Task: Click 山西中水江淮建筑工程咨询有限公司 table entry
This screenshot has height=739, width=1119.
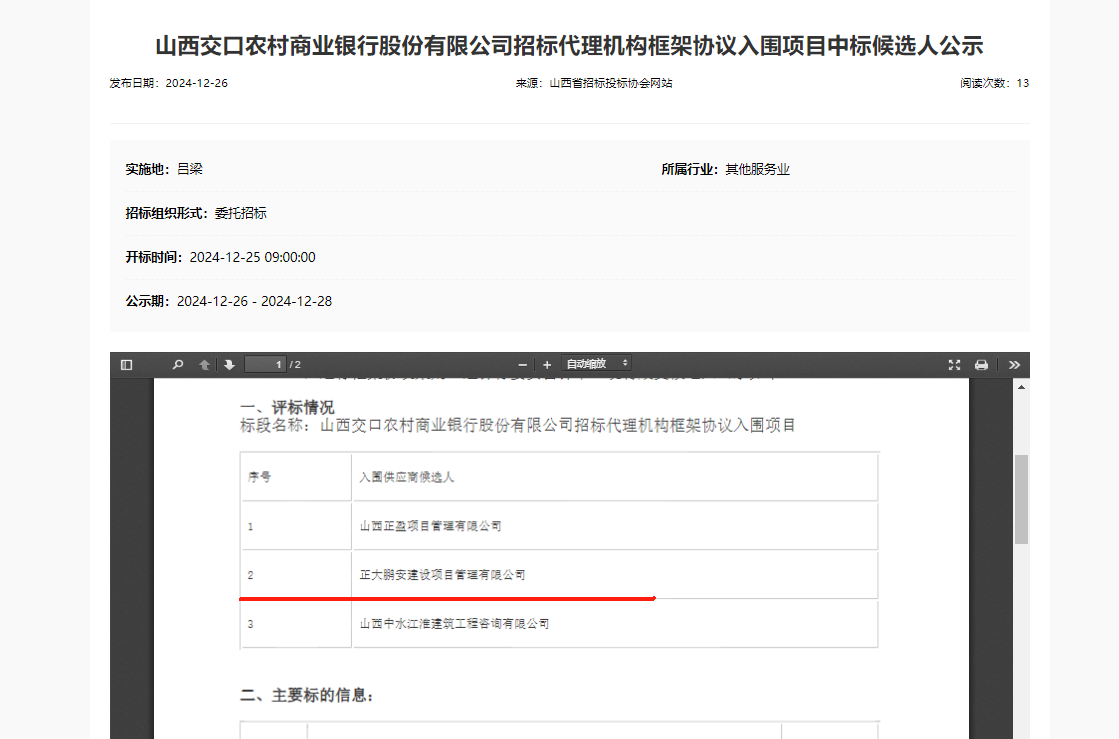Action: (x=454, y=624)
